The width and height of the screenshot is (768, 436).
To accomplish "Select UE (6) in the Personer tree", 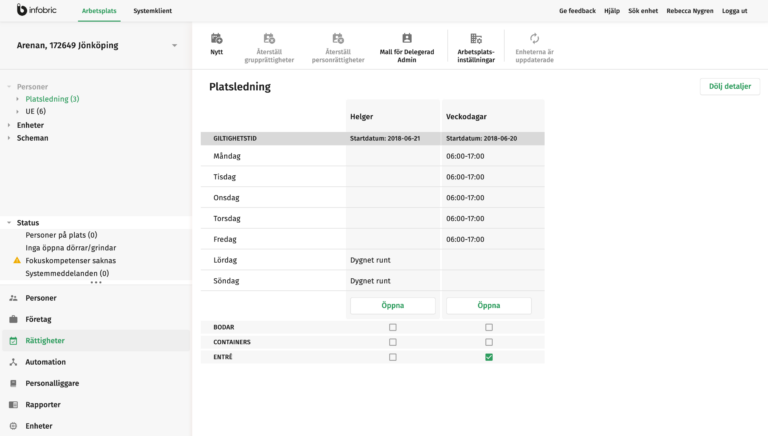I will pos(35,111).
